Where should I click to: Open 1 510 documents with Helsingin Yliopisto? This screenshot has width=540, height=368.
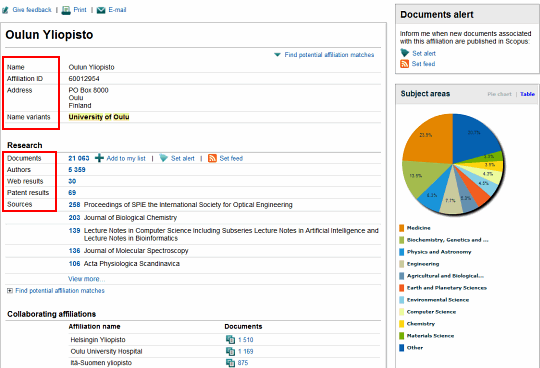(246, 340)
